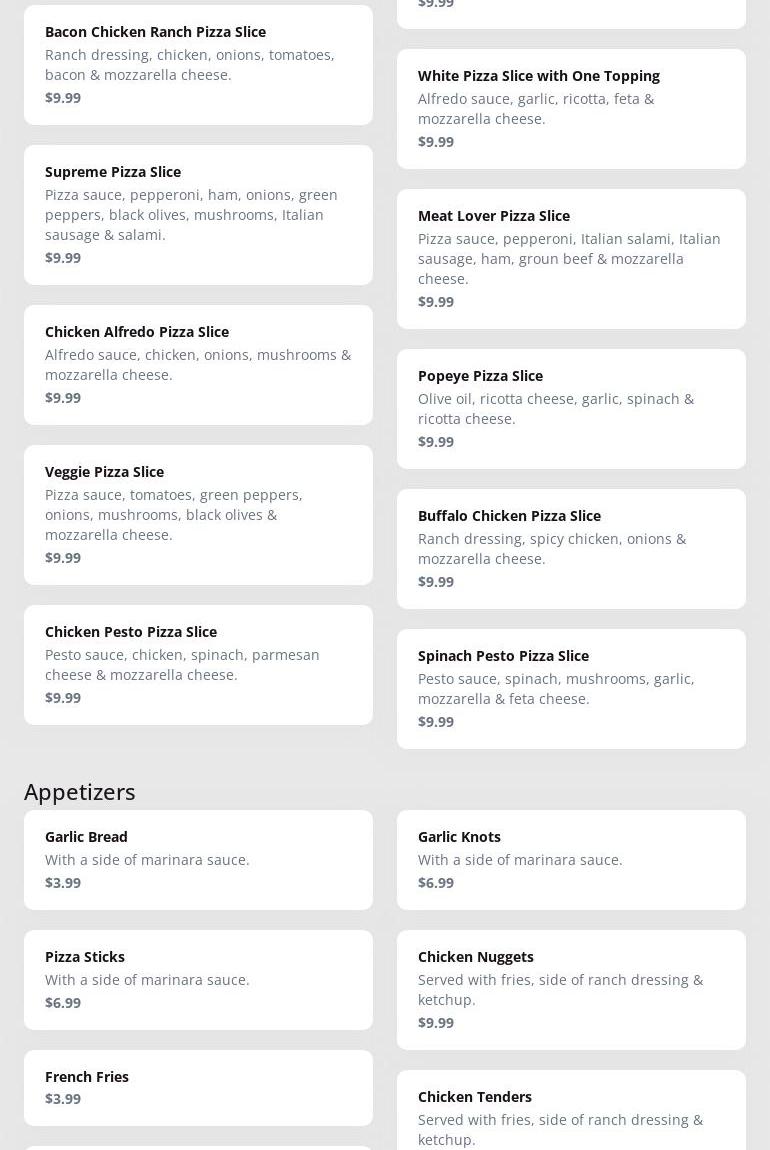The height and width of the screenshot is (1150, 770).
Task: Click the Chicken Pesto Pizza Slice title
Action: (x=131, y=632)
